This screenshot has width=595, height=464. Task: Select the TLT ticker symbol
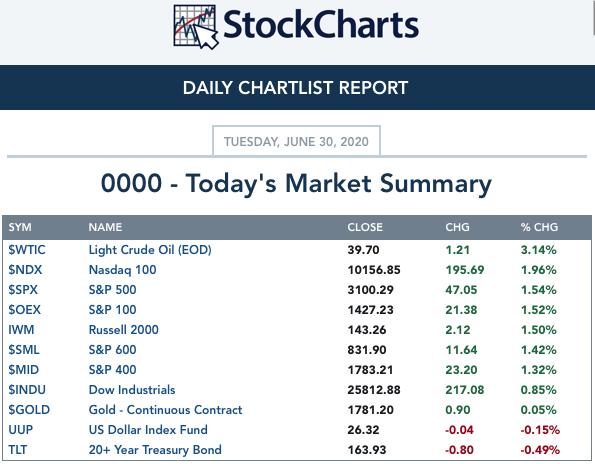(18, 450)
